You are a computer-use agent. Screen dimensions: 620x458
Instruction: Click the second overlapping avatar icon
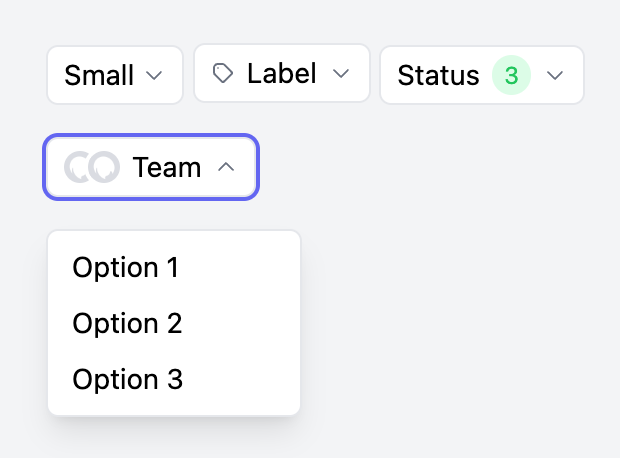click(104, 167)
